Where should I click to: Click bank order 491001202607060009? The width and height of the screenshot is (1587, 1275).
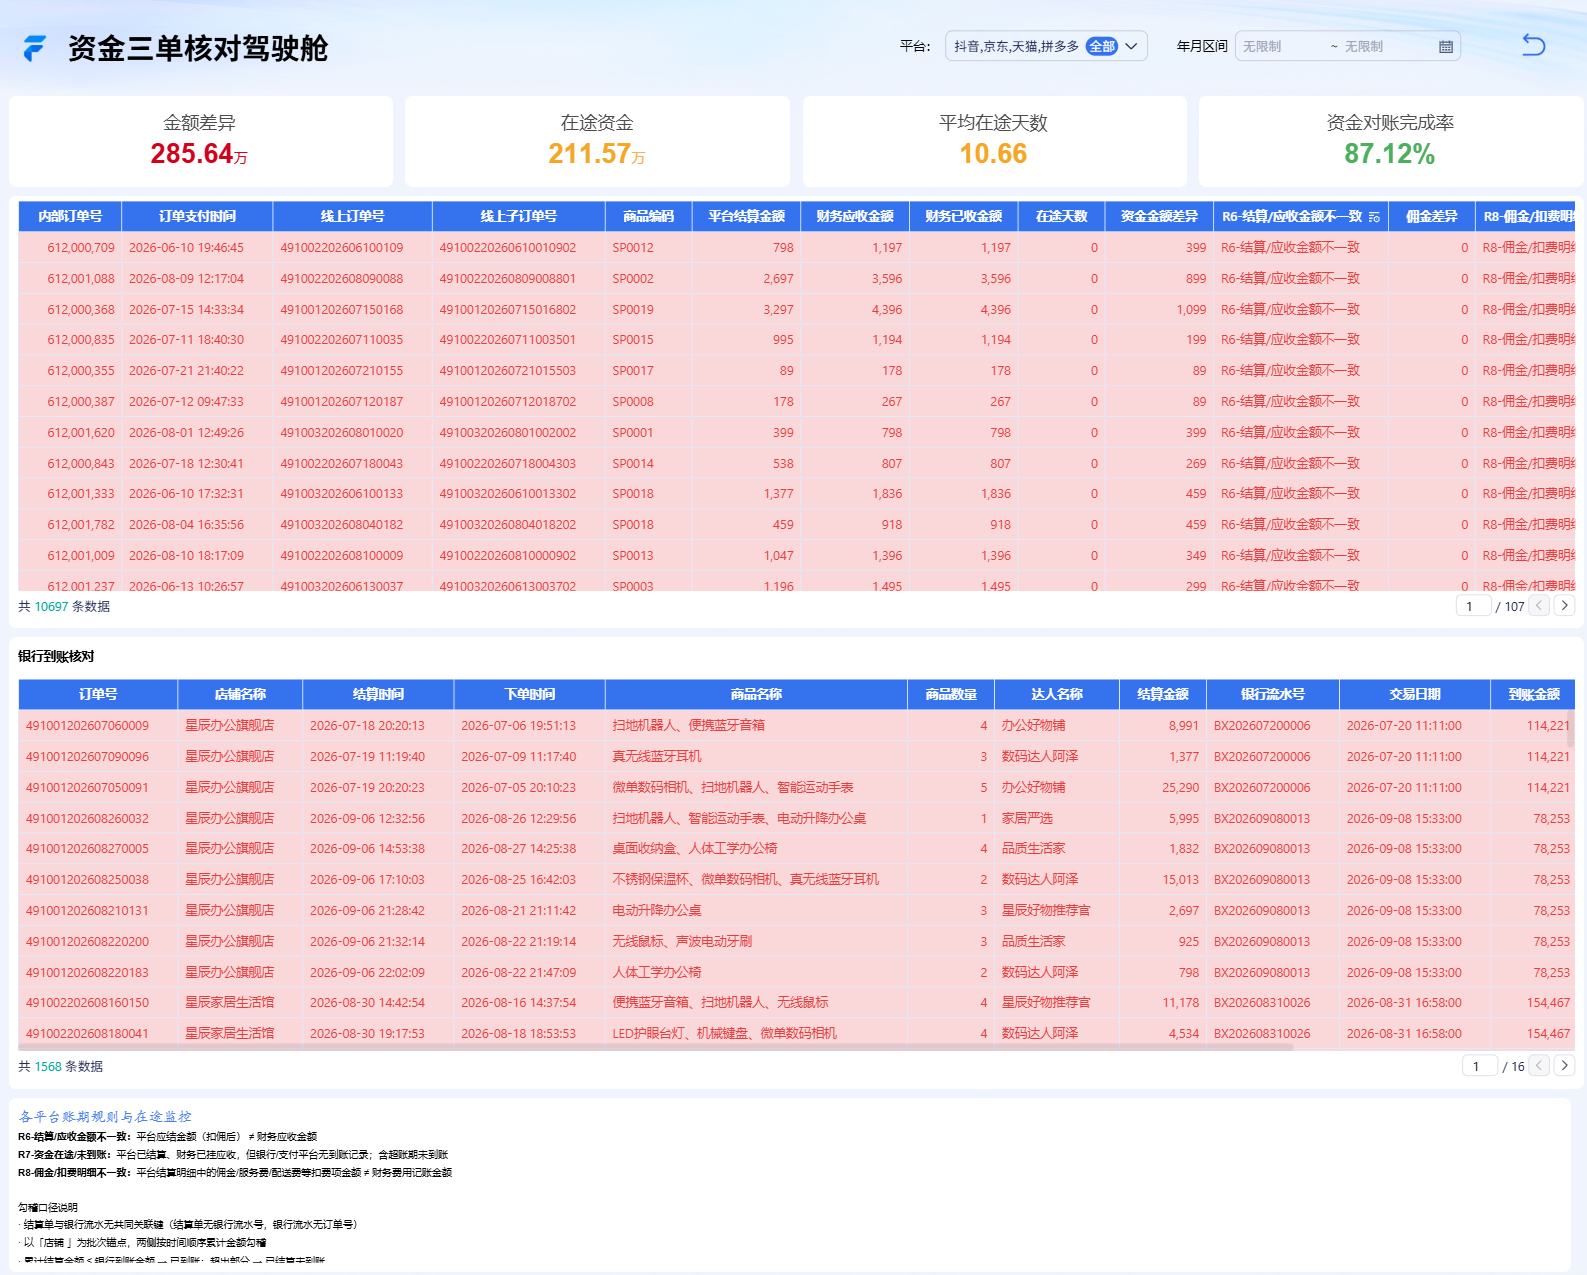(87, 726)
